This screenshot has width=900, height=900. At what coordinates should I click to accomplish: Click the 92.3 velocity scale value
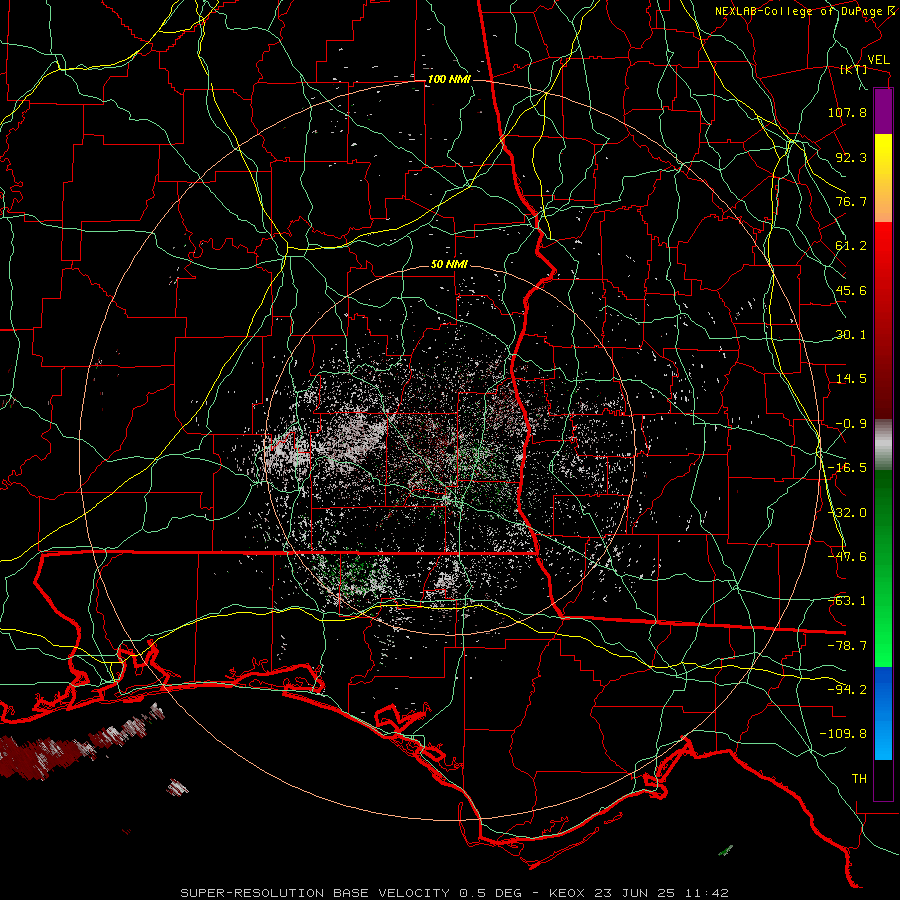[851, 157]
